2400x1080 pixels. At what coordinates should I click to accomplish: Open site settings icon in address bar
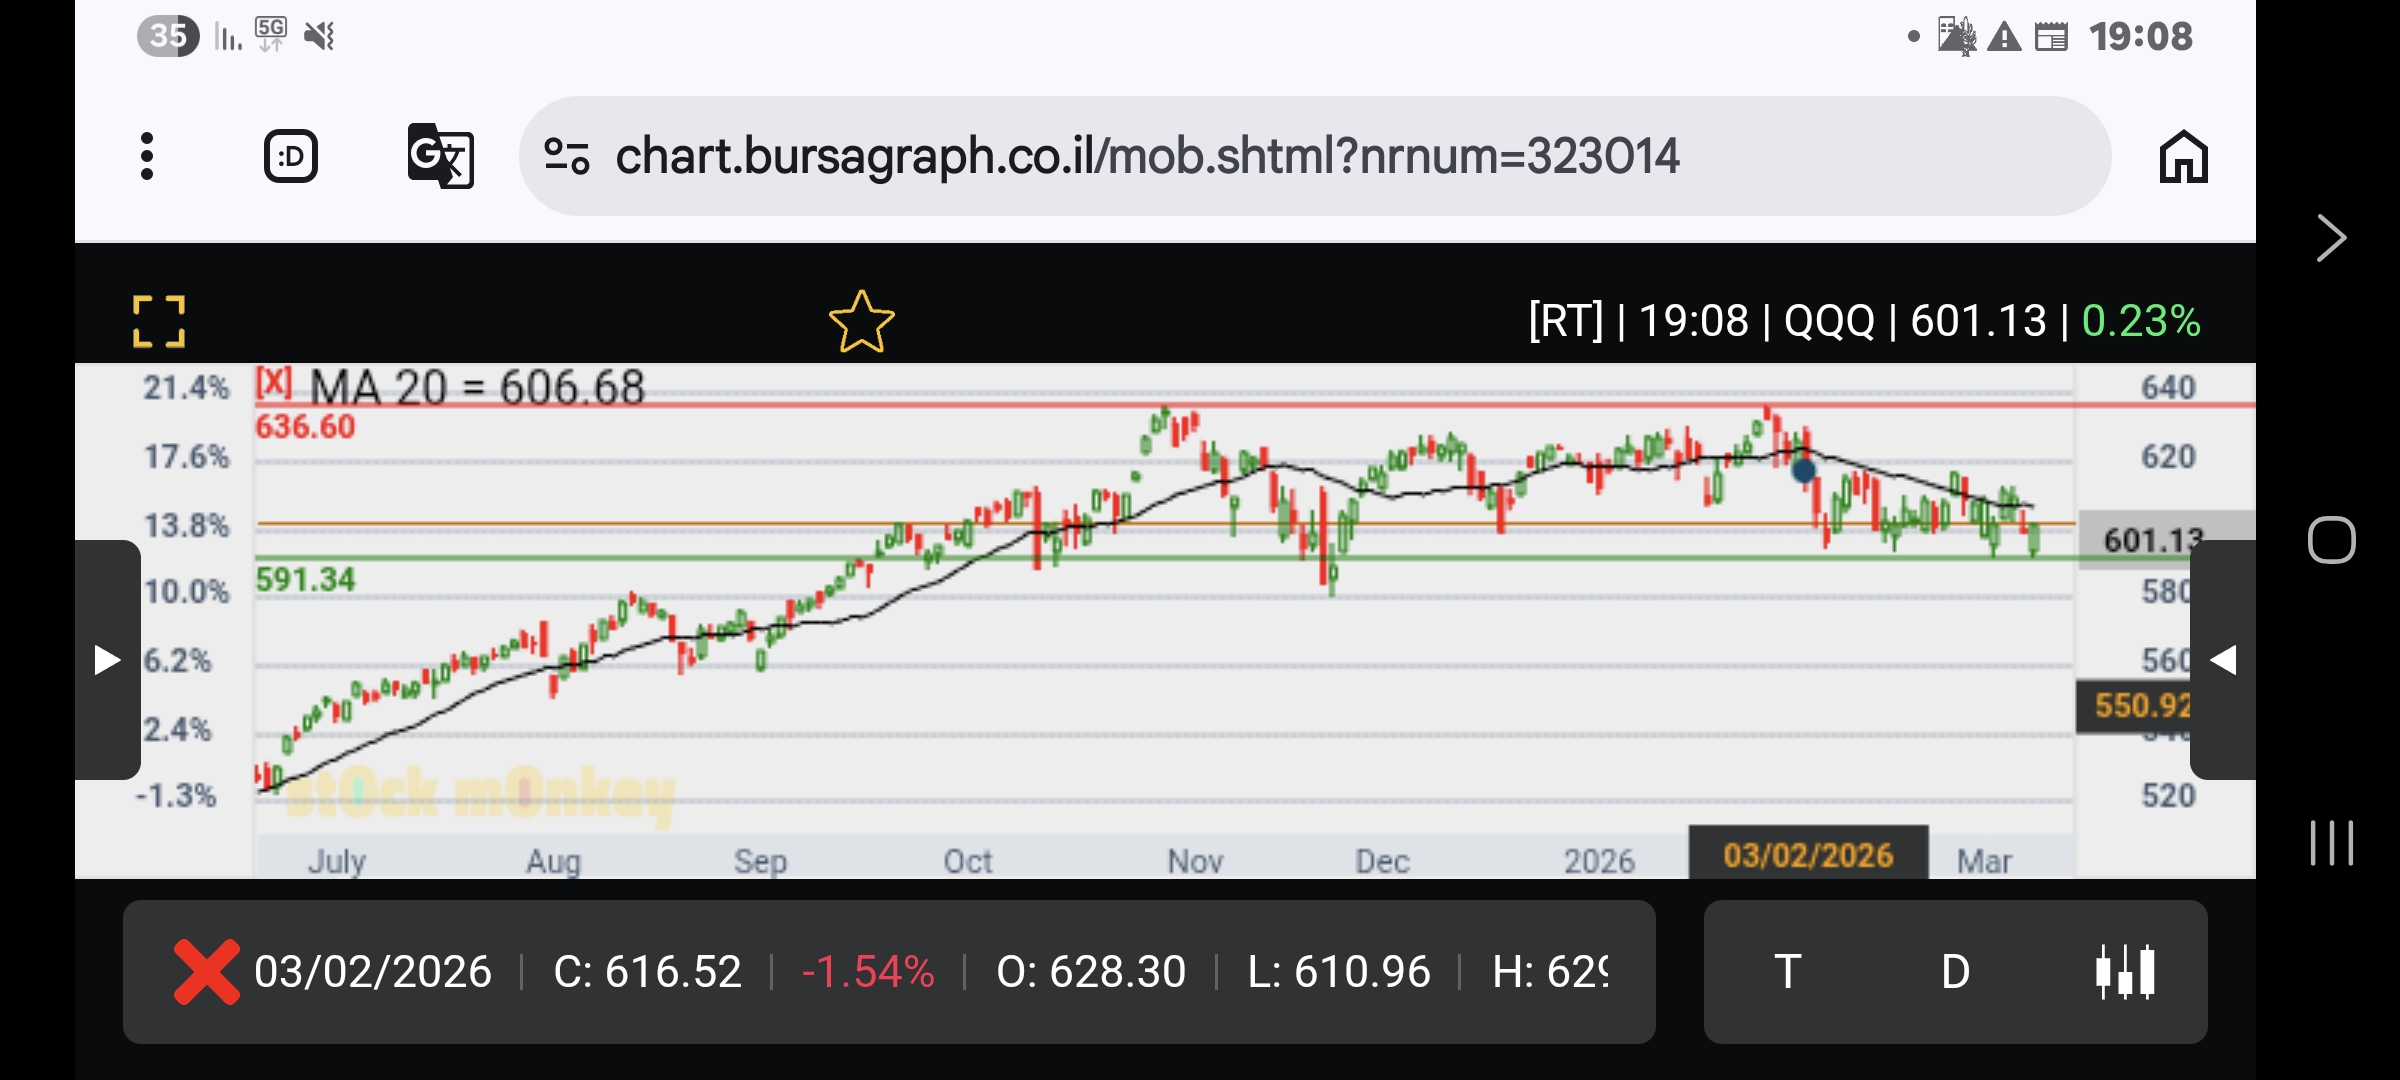tap(566, 156)
